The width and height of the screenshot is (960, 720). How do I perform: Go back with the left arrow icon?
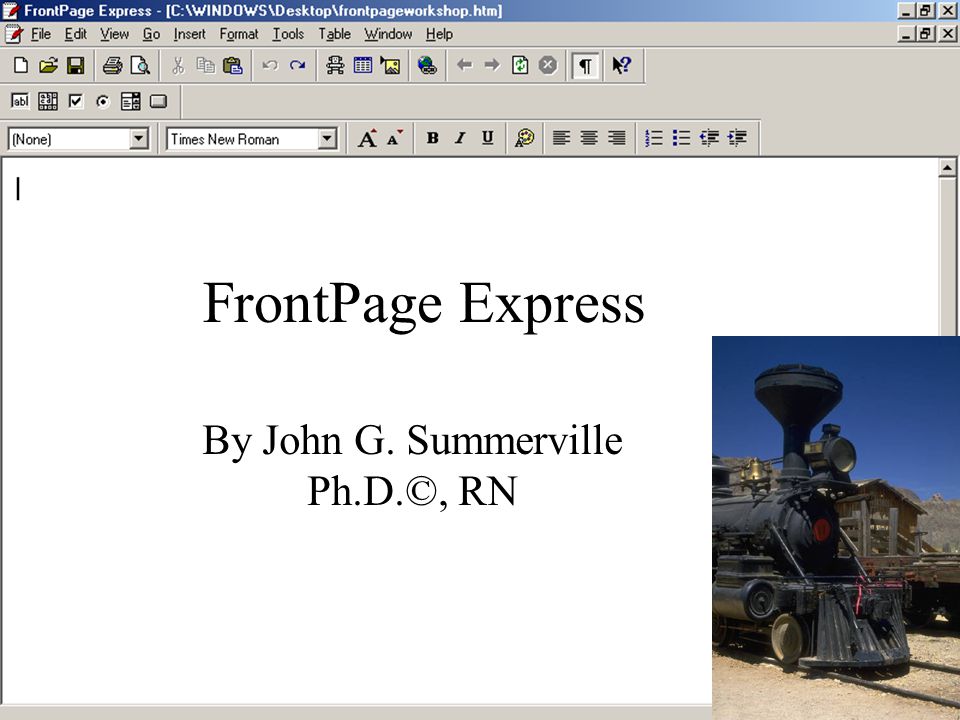[465, 65]
